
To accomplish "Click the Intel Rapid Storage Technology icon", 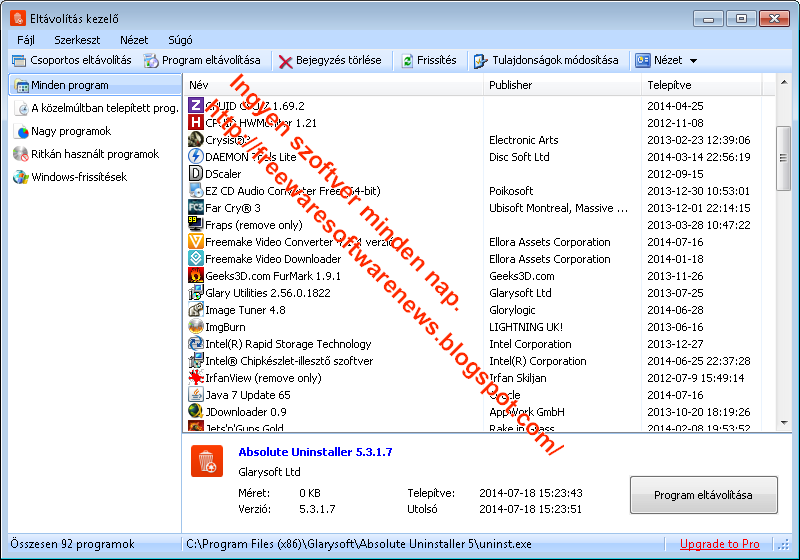I will pyautogui.click(x=196, y=343).
